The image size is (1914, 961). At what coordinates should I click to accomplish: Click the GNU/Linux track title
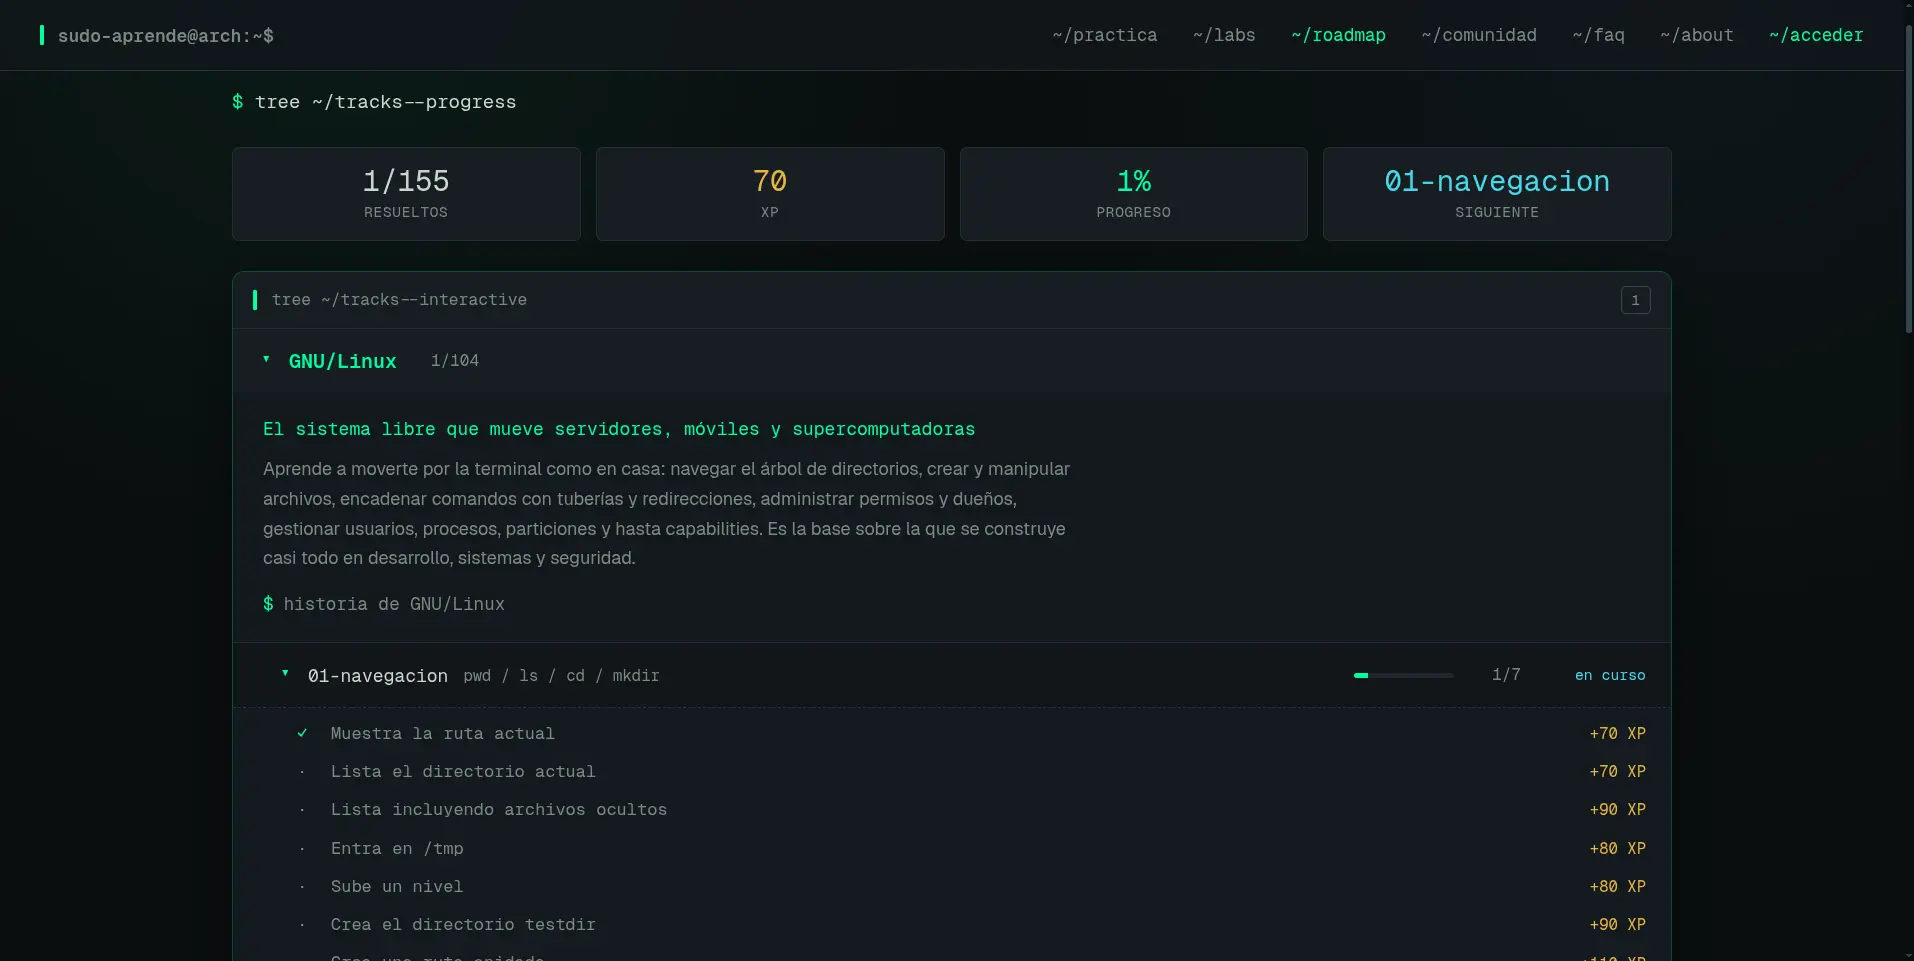343,361
